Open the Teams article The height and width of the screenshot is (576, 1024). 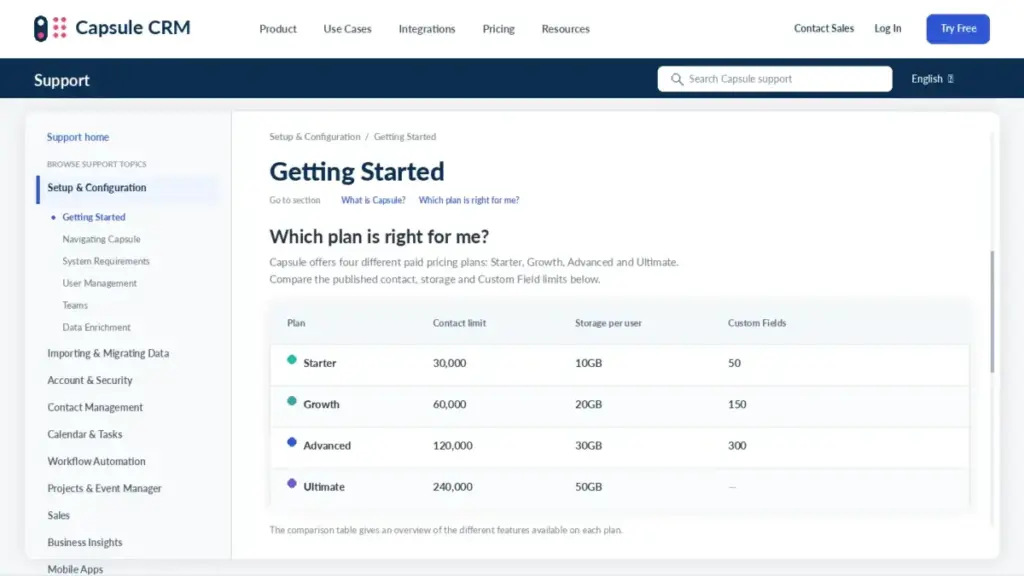tap(74, 305)
